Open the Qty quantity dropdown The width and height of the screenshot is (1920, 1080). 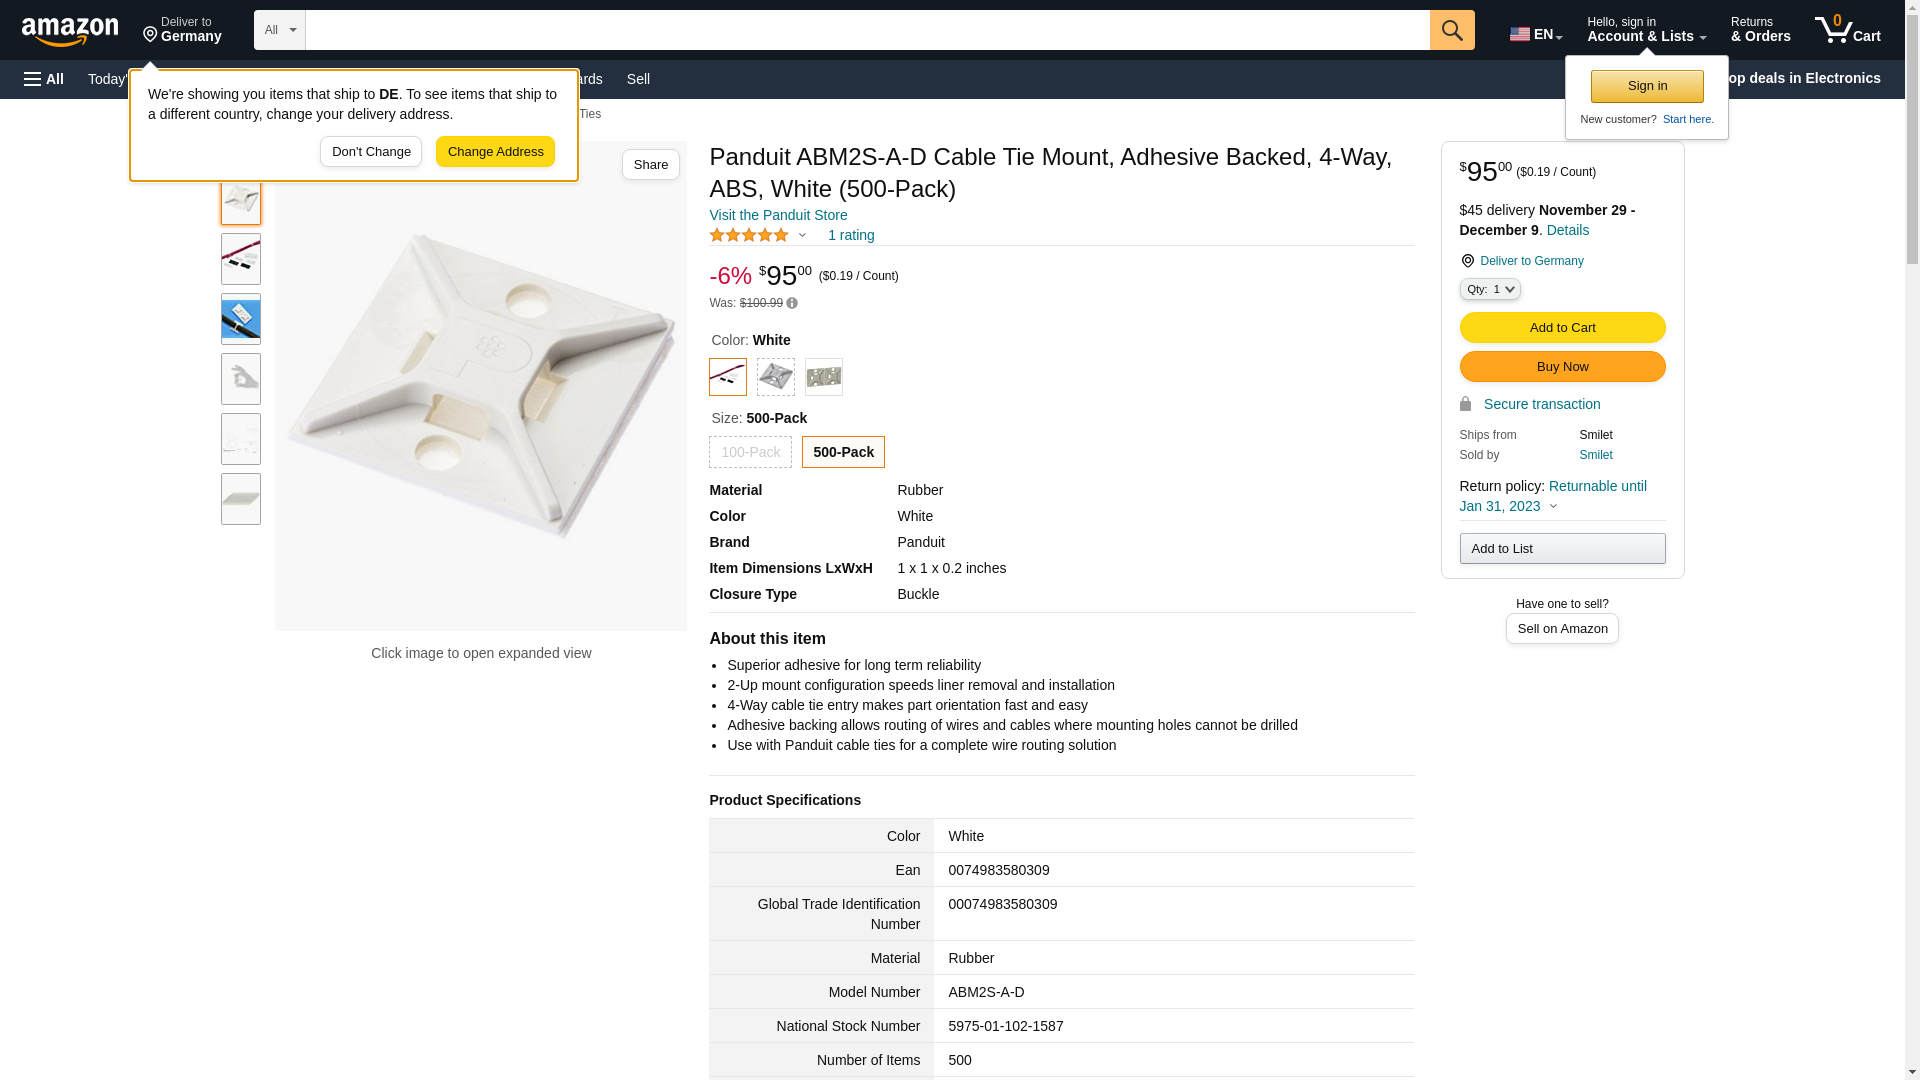pos(1489,289)
